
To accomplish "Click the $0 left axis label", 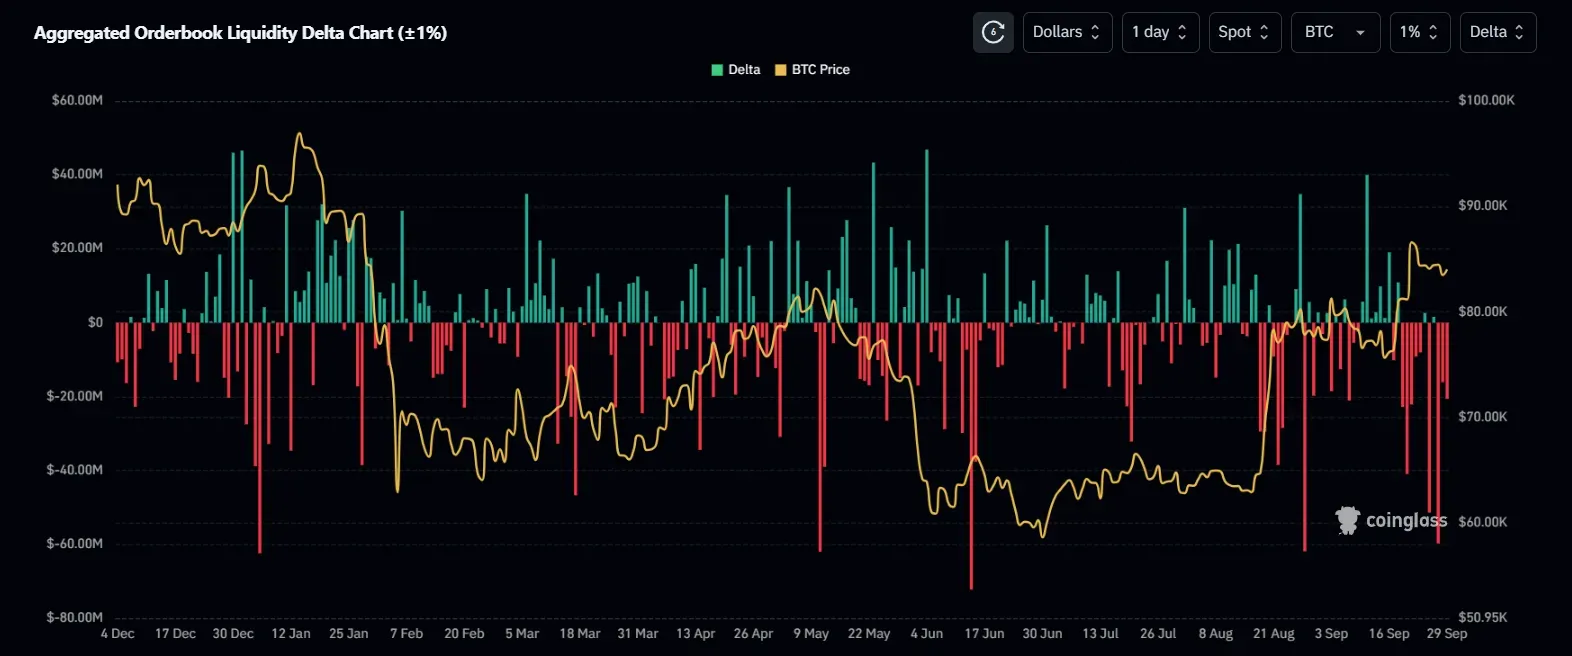I will pyautogui.click(x=95, y=322).
